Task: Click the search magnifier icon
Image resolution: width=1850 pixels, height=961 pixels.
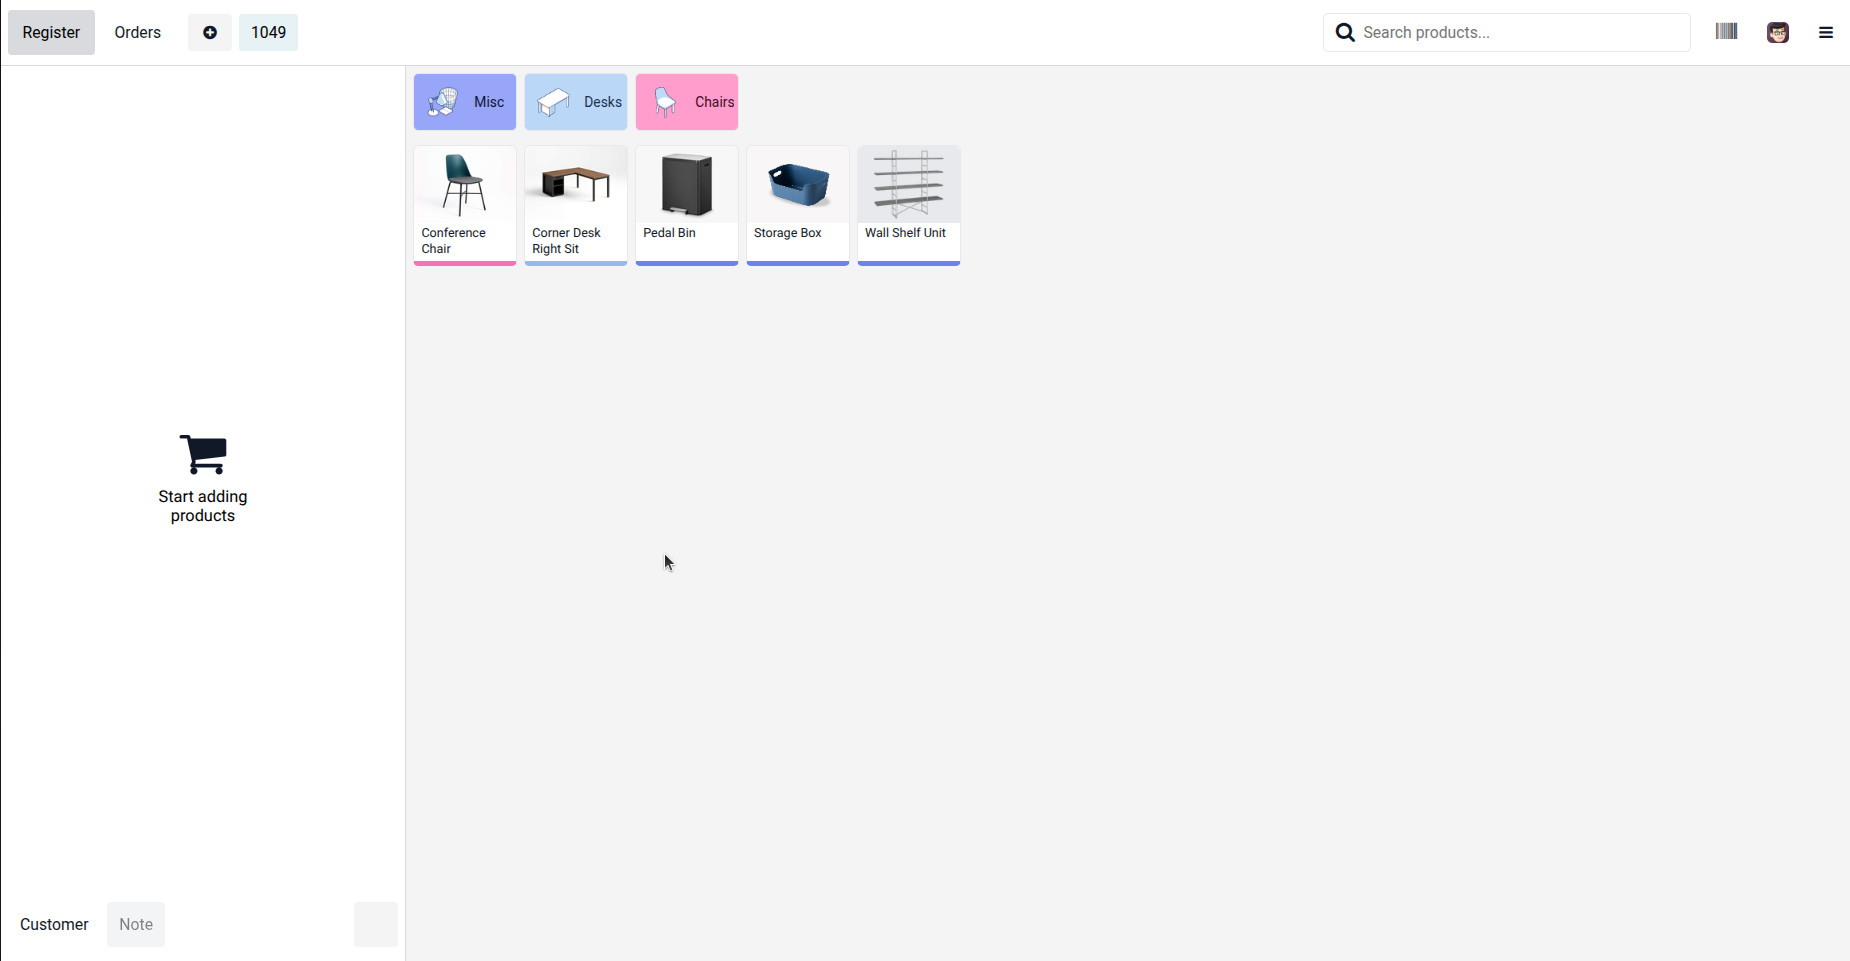Action: point(1346,33)
